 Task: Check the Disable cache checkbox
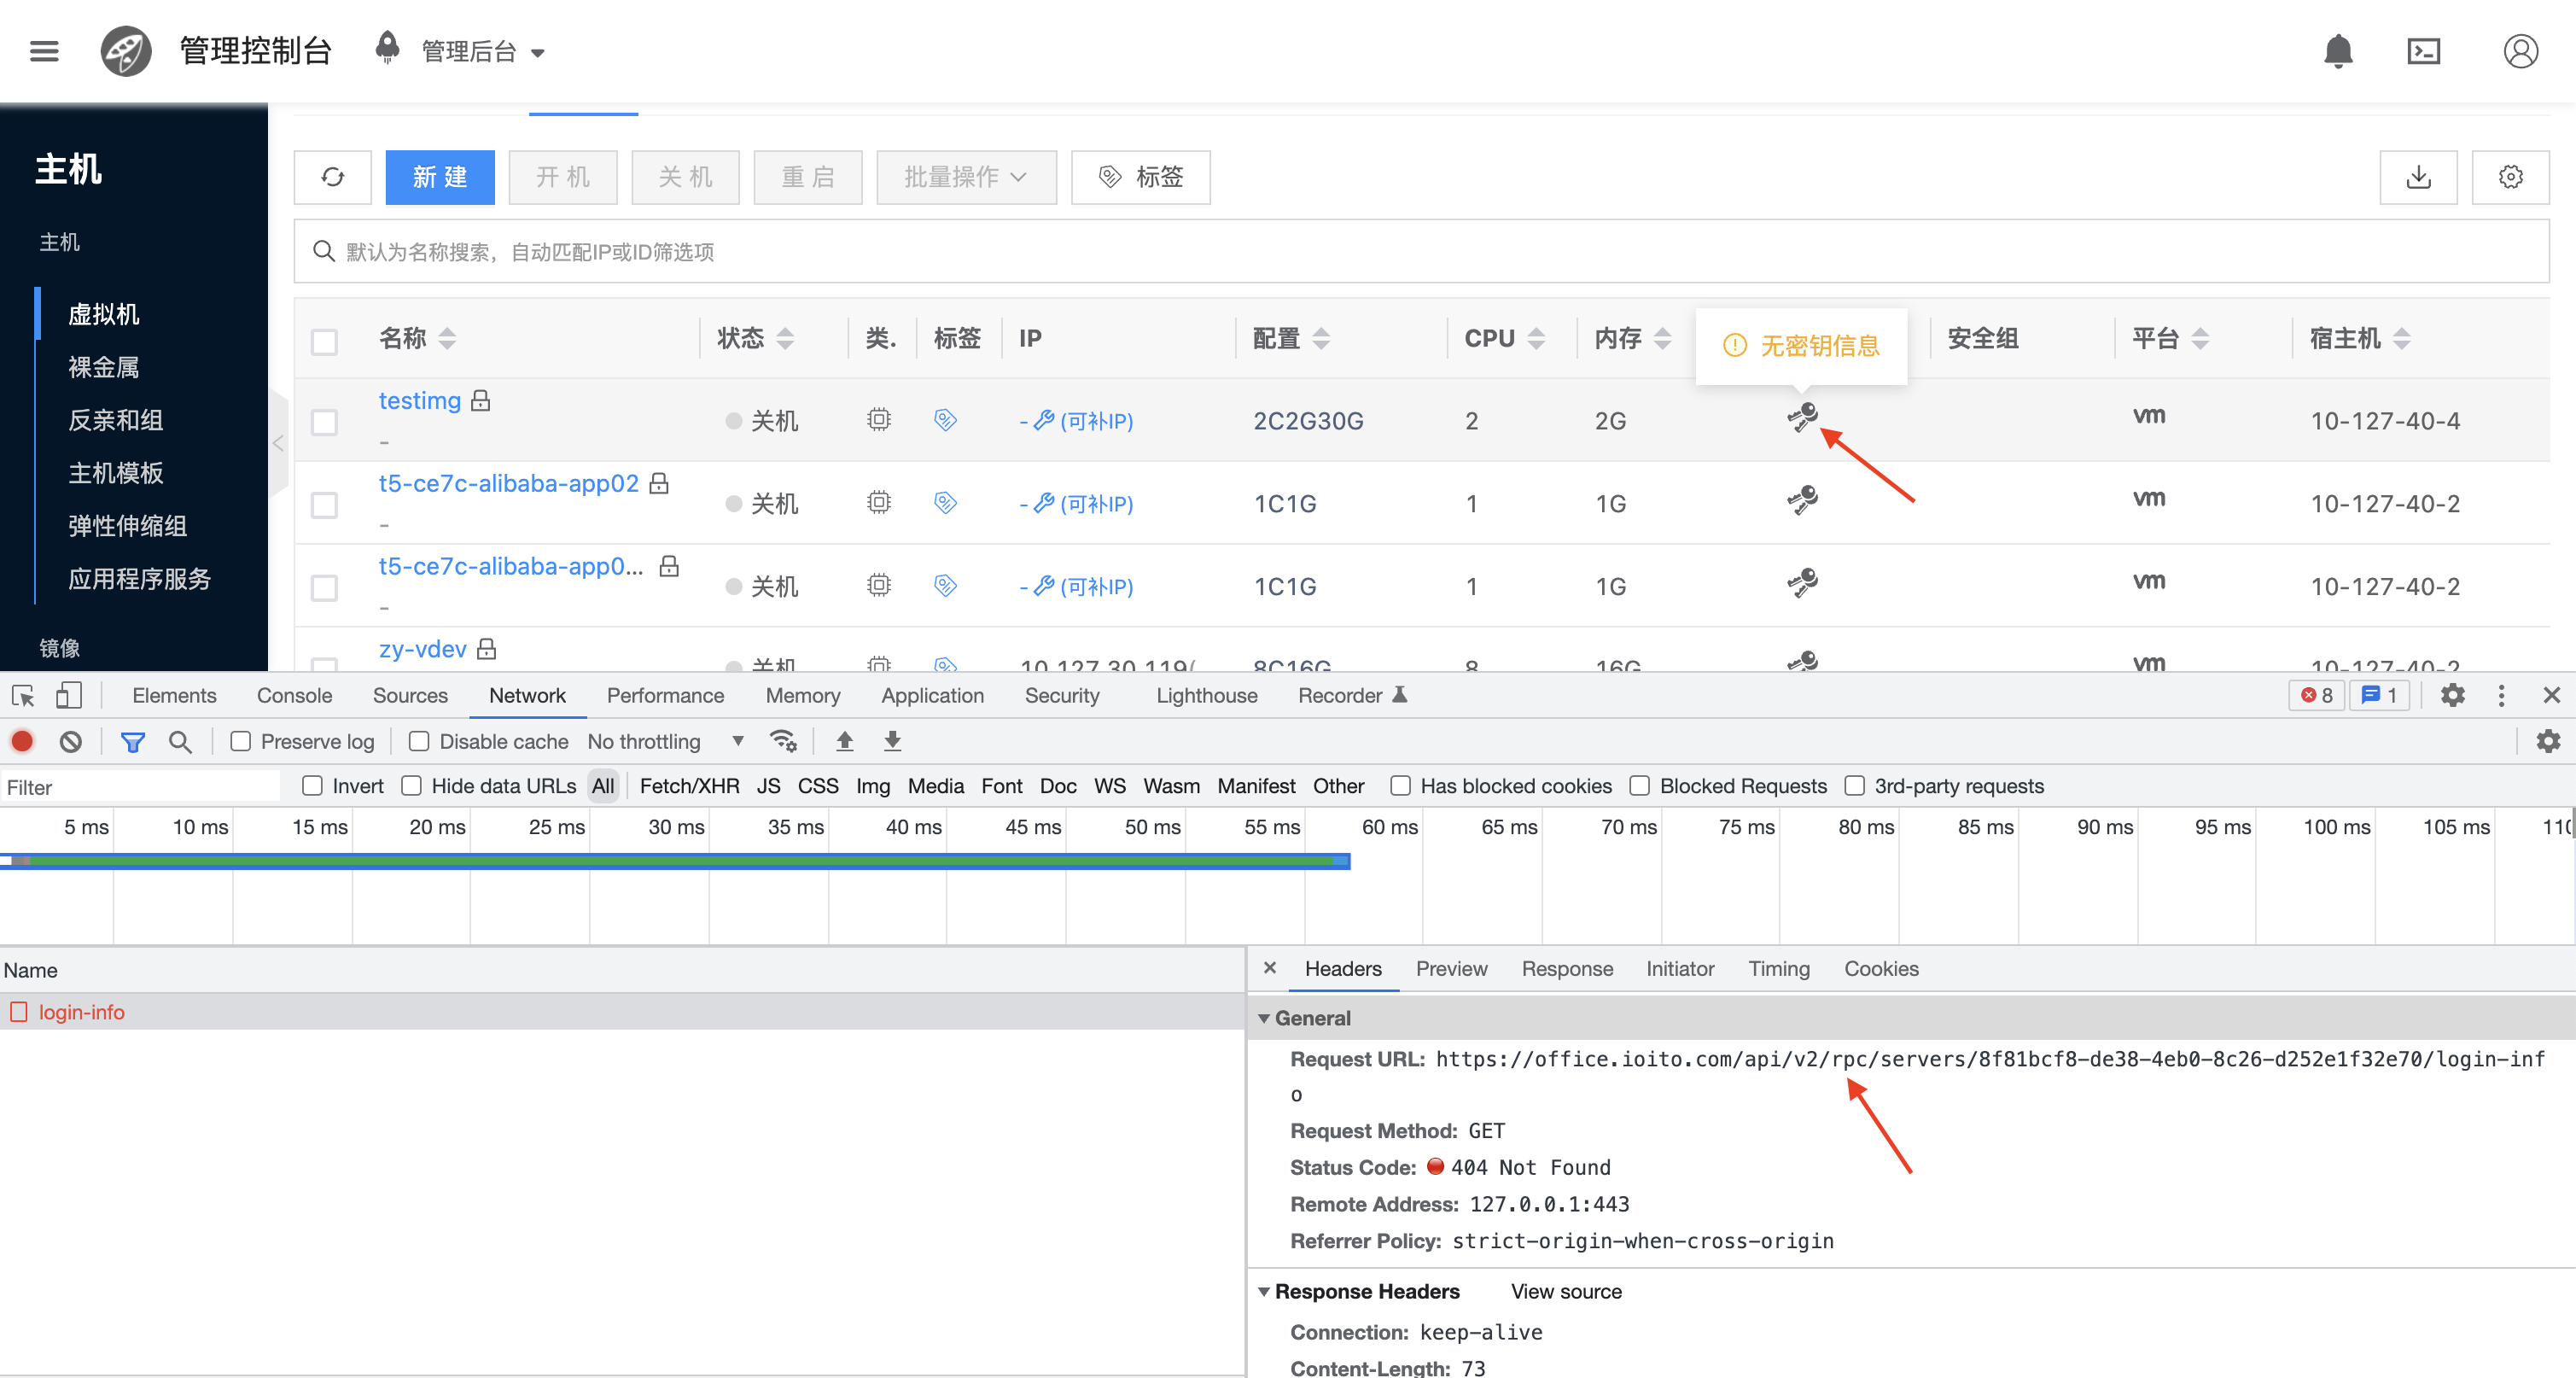419,741
